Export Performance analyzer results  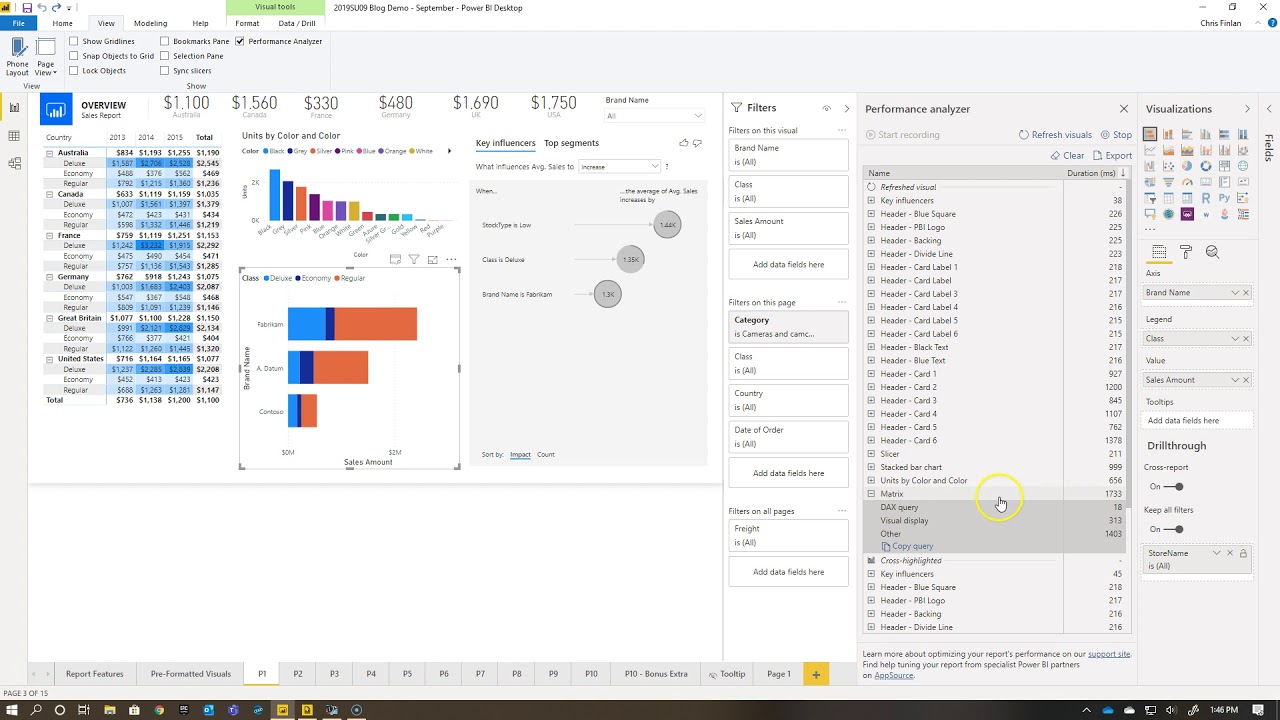pyautogui.click(x=1112, y=156)
